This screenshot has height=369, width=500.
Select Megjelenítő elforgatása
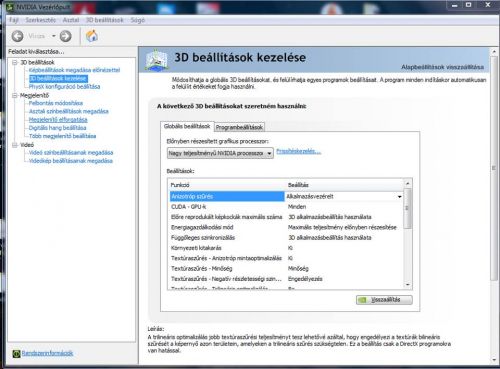tap(58, 120)
